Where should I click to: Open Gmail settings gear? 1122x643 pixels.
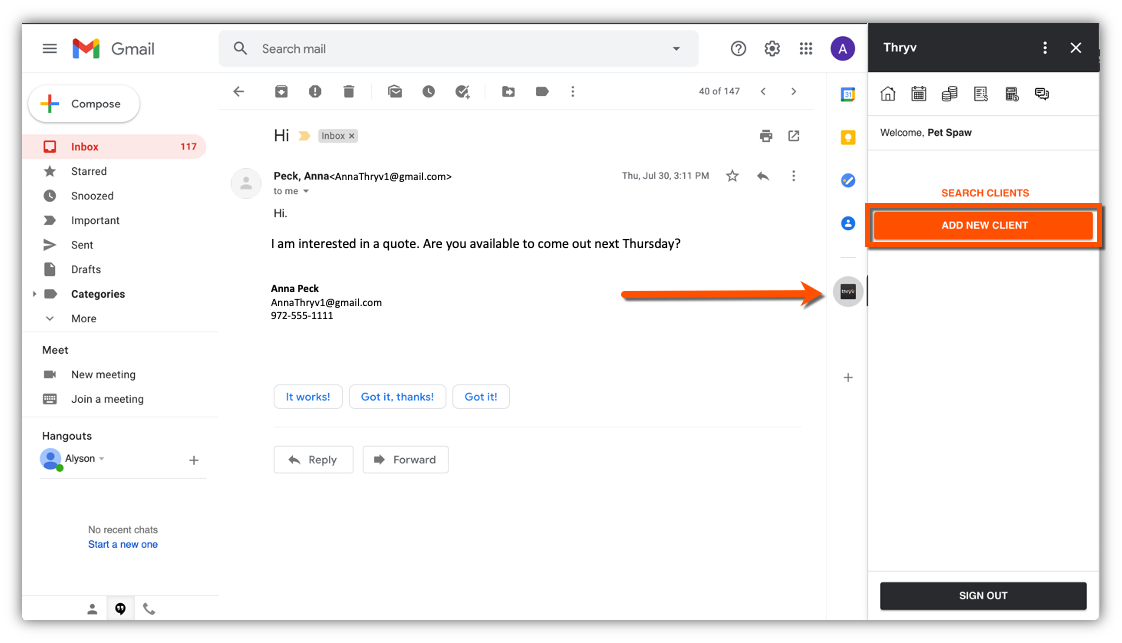pyautogui.click(x=772, y=49)
